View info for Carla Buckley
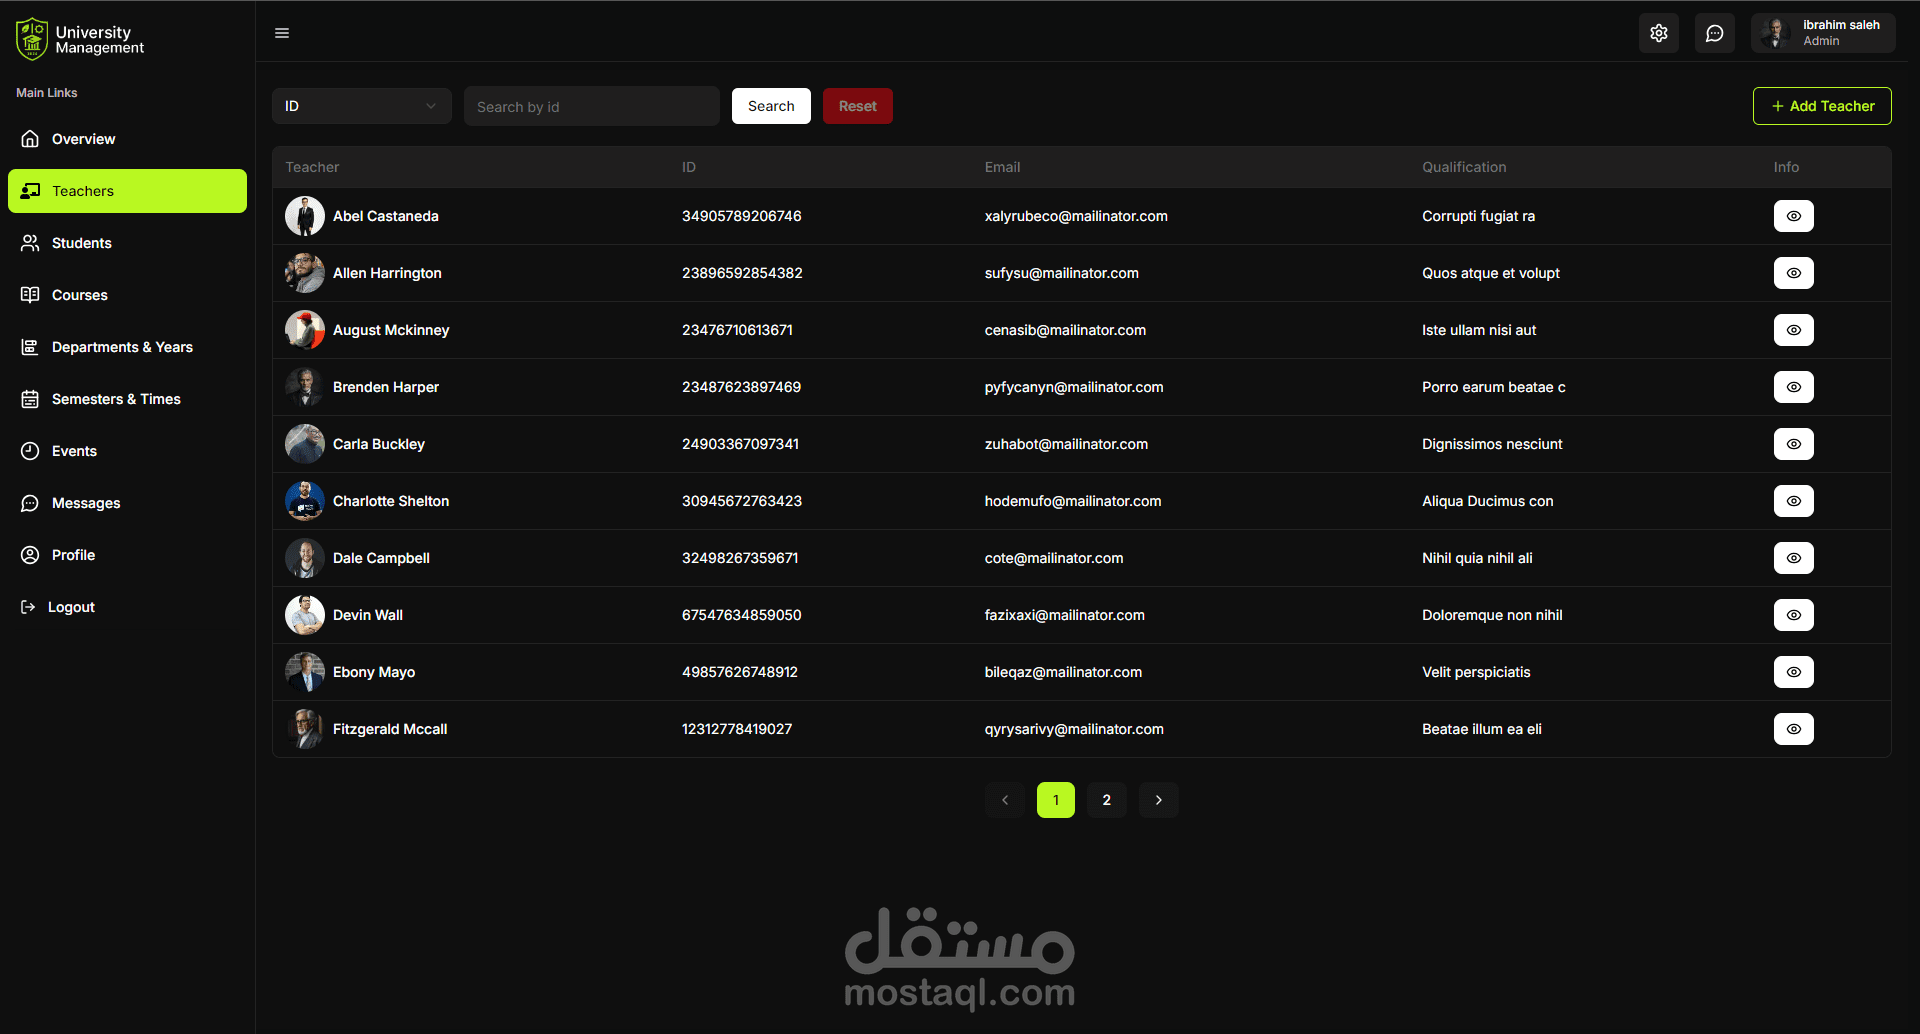This screenshot has height=1034, width=1920. click(x=1794, y=444)
